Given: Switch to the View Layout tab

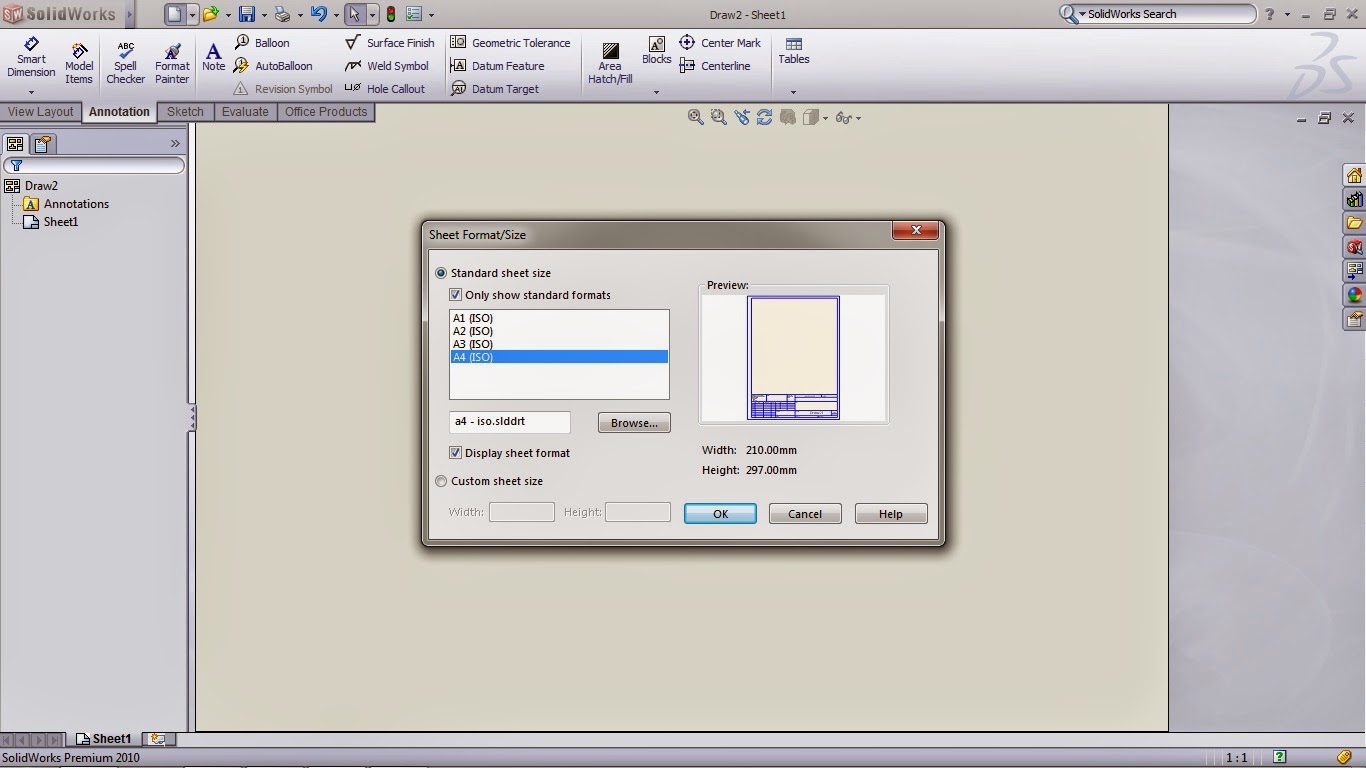Looking at the screenshot, I should (x=41, y=112).
